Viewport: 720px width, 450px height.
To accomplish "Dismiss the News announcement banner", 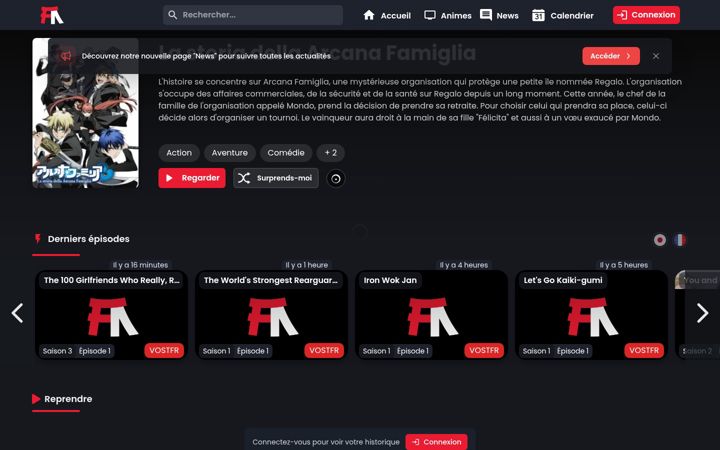I will (656, 56).
